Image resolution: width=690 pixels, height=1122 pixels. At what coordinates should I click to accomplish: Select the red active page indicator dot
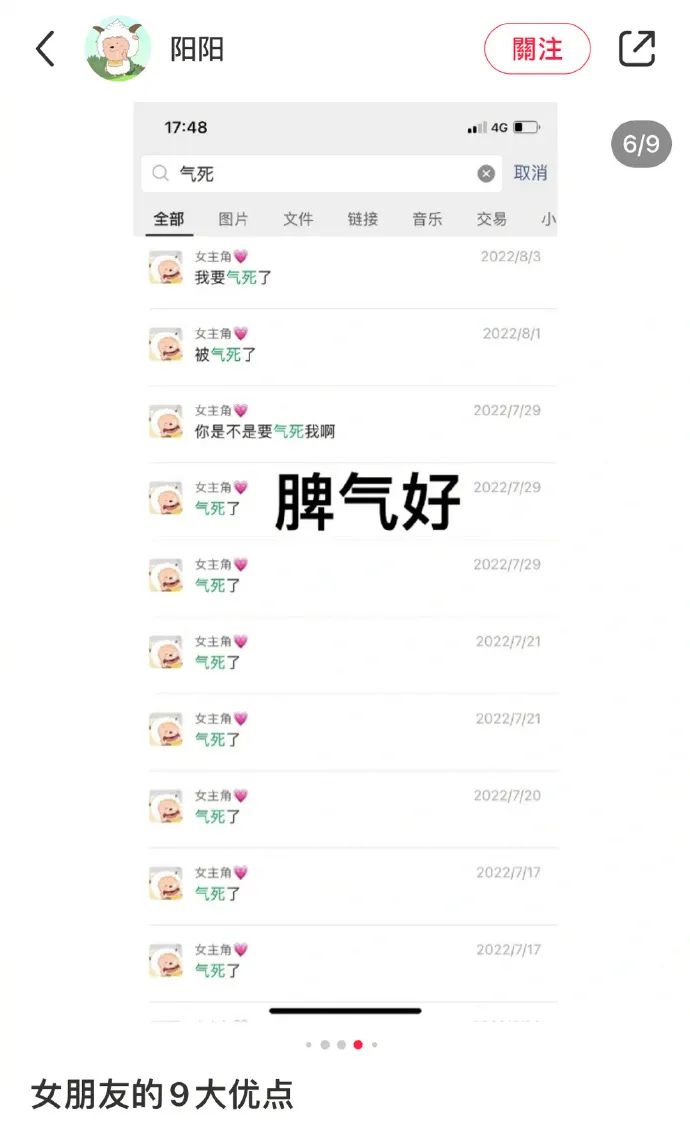point(358,1045)
